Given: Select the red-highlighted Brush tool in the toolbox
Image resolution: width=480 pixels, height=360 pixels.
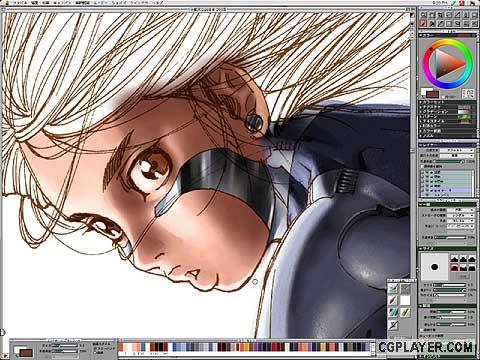Looking at the screenshot, I should coord(423,23).
